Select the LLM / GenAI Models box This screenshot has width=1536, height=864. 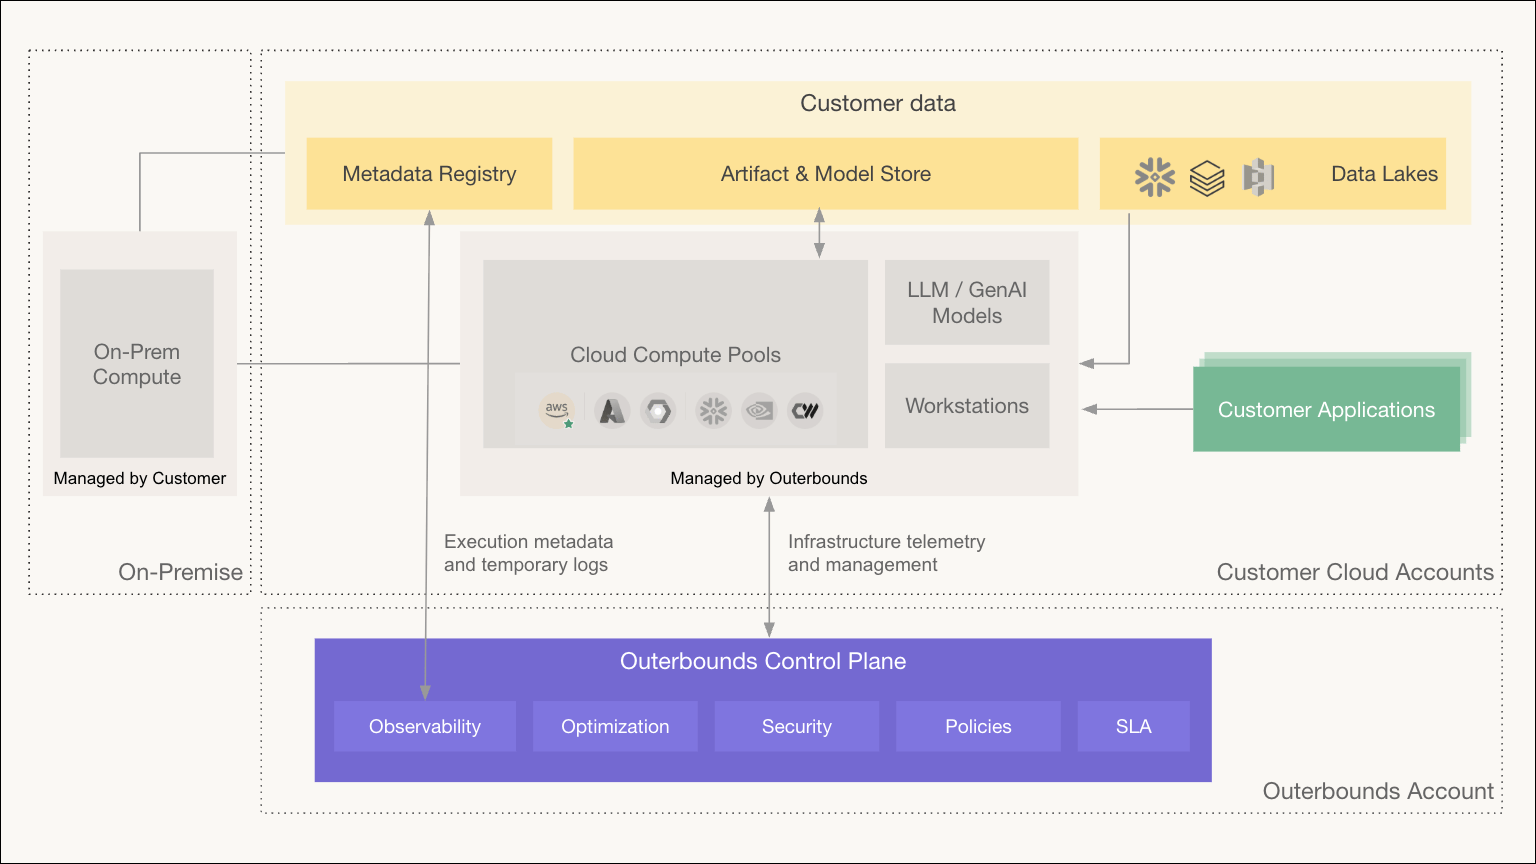tap(967, 303)
